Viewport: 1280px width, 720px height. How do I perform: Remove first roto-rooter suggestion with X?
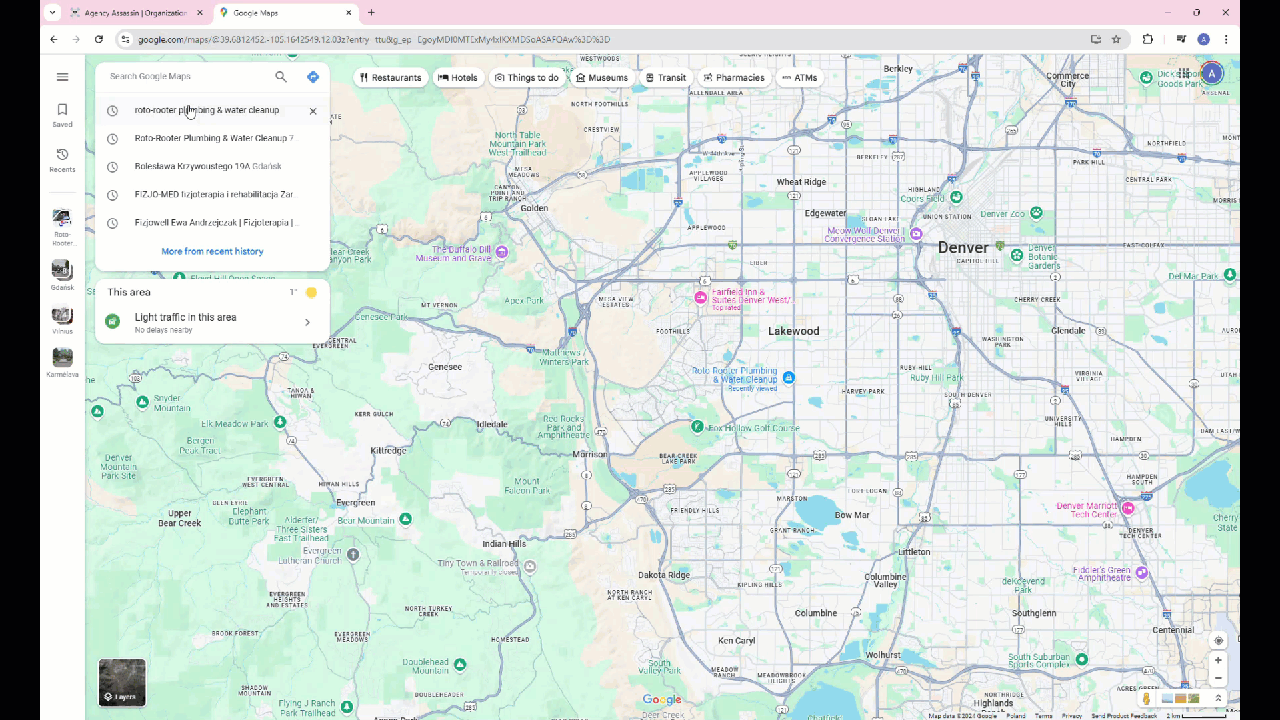point(313,111)
